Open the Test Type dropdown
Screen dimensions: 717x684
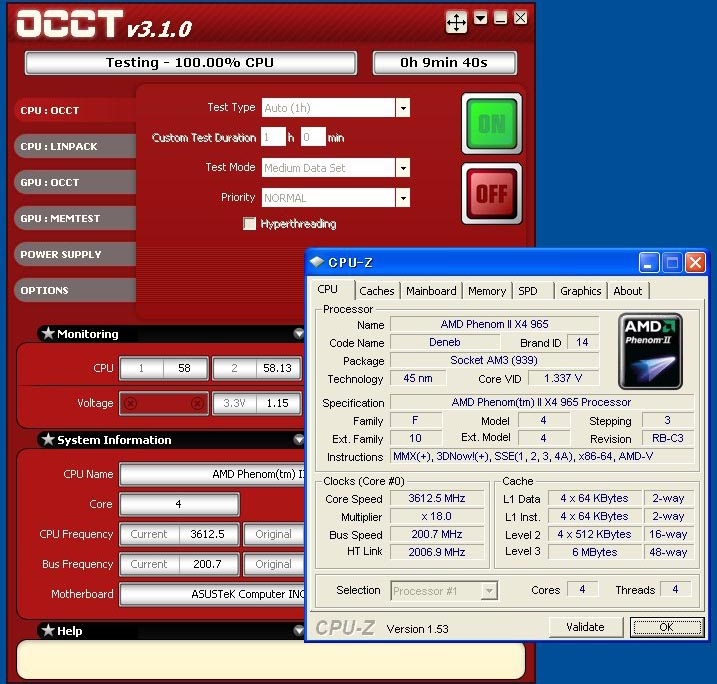(403, 108)
